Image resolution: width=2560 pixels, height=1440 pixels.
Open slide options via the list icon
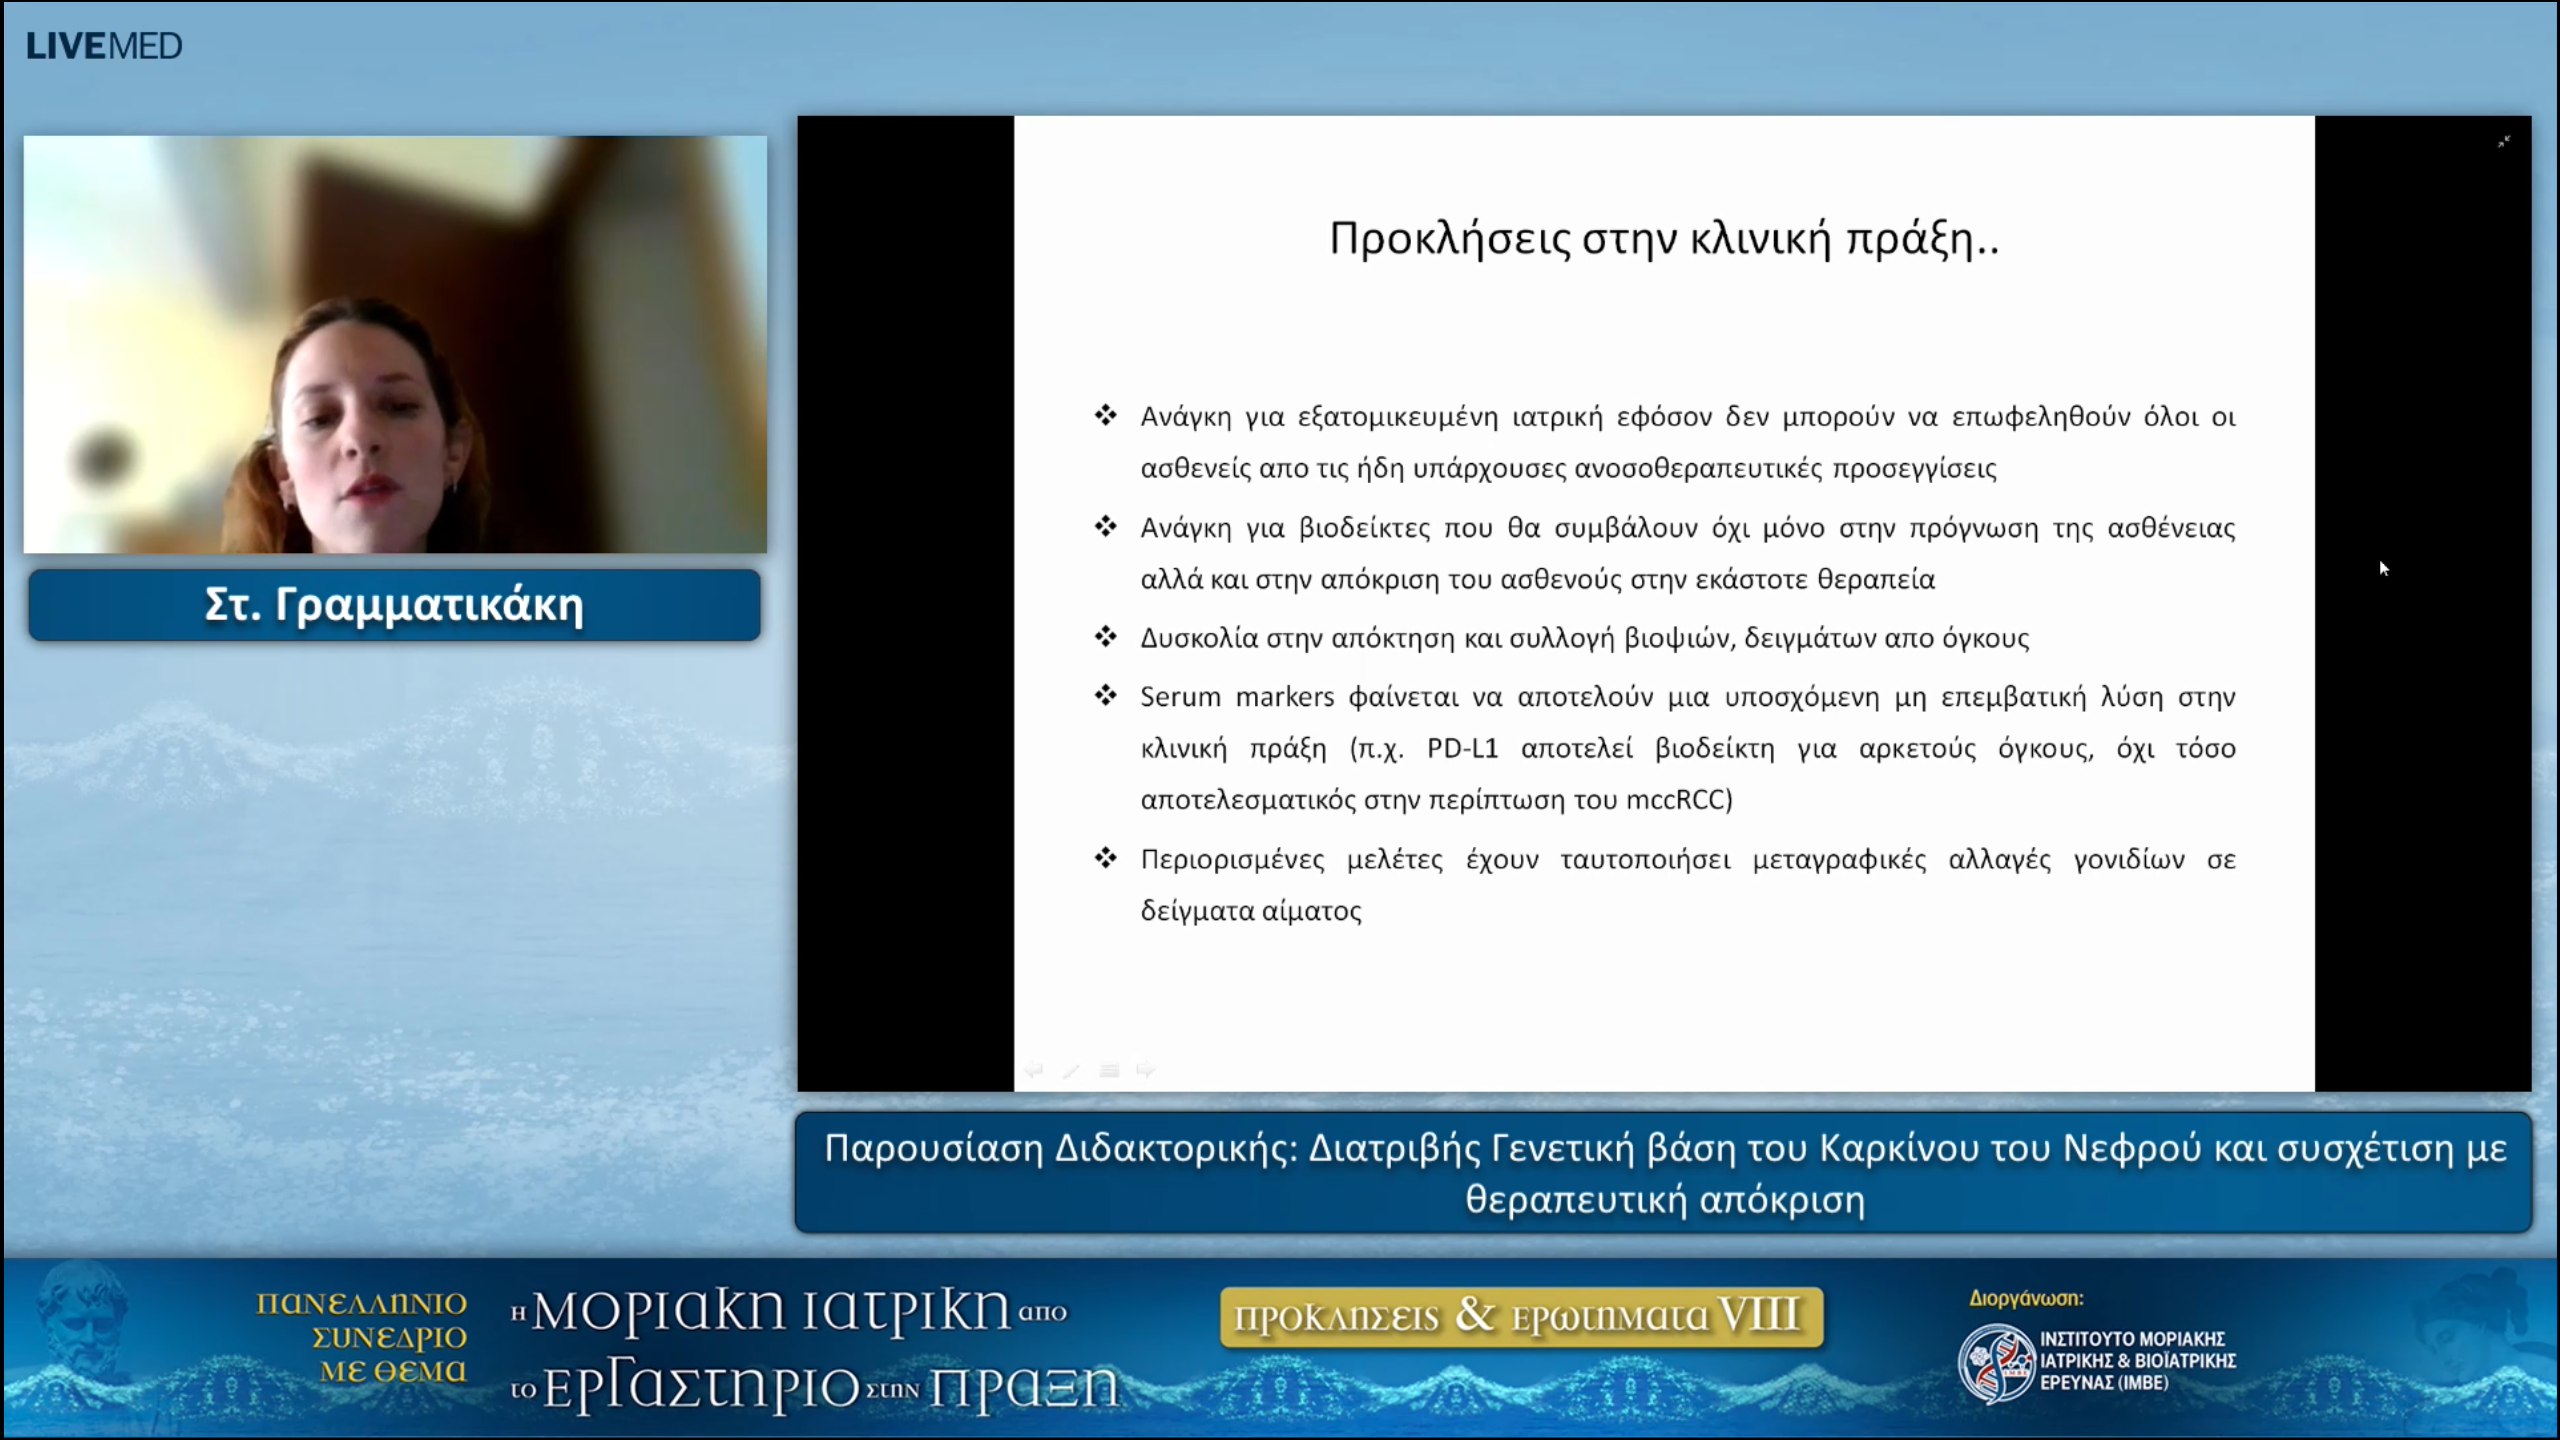pos(1108,1070)
